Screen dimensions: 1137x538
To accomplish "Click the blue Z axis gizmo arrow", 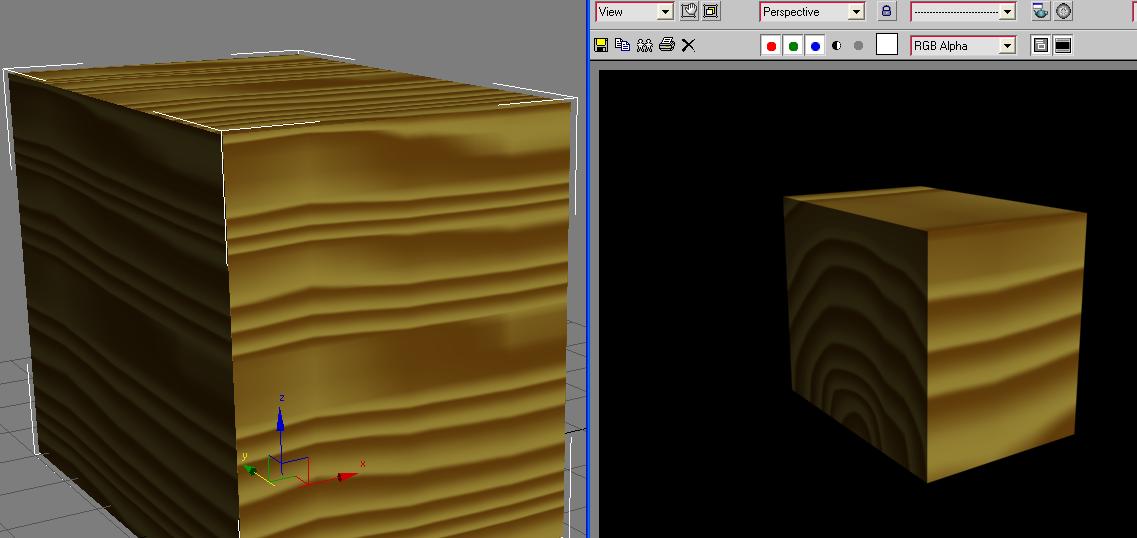I will (x=281, y=419).
